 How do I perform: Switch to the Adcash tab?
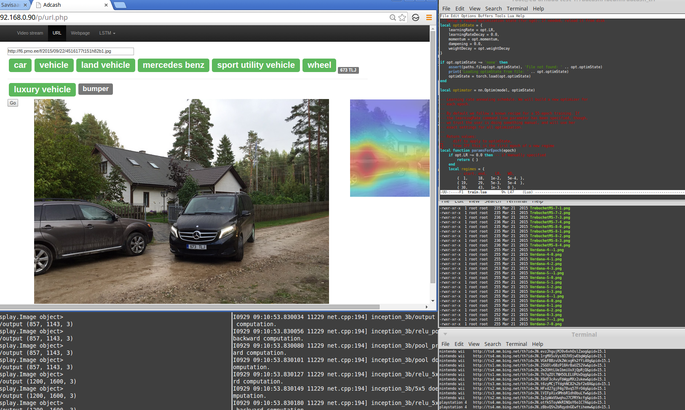(68, 5)
